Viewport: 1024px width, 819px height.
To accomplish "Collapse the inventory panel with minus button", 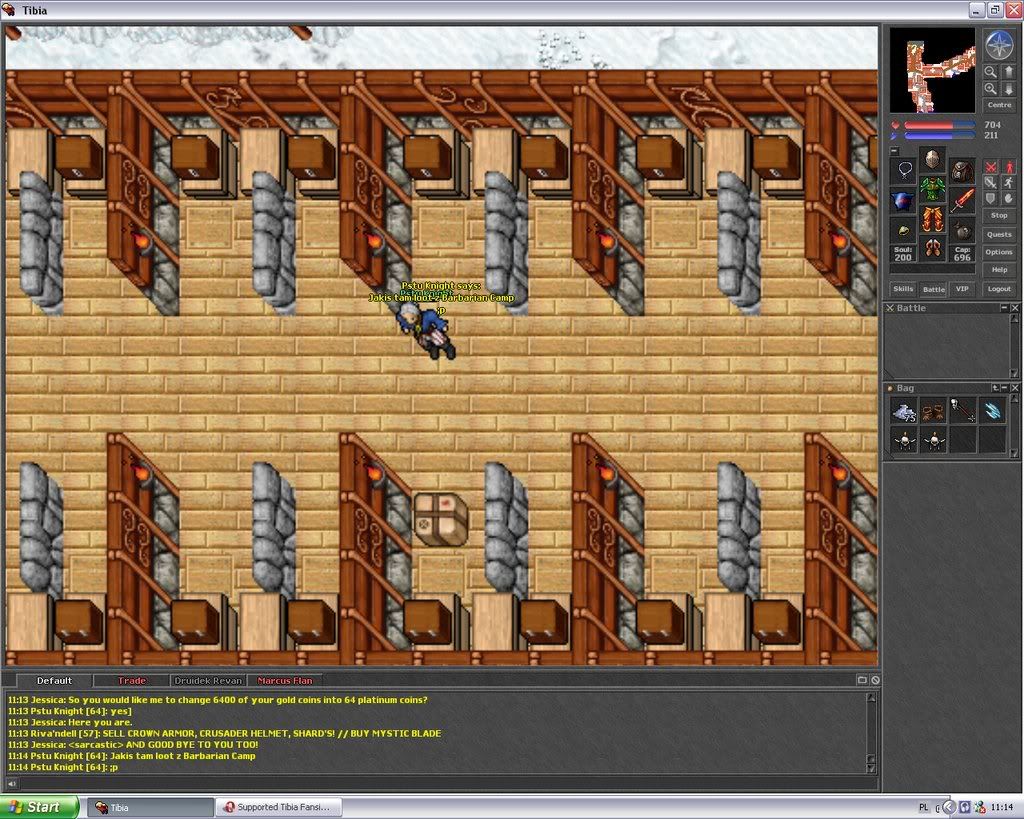I will point(895,151).
